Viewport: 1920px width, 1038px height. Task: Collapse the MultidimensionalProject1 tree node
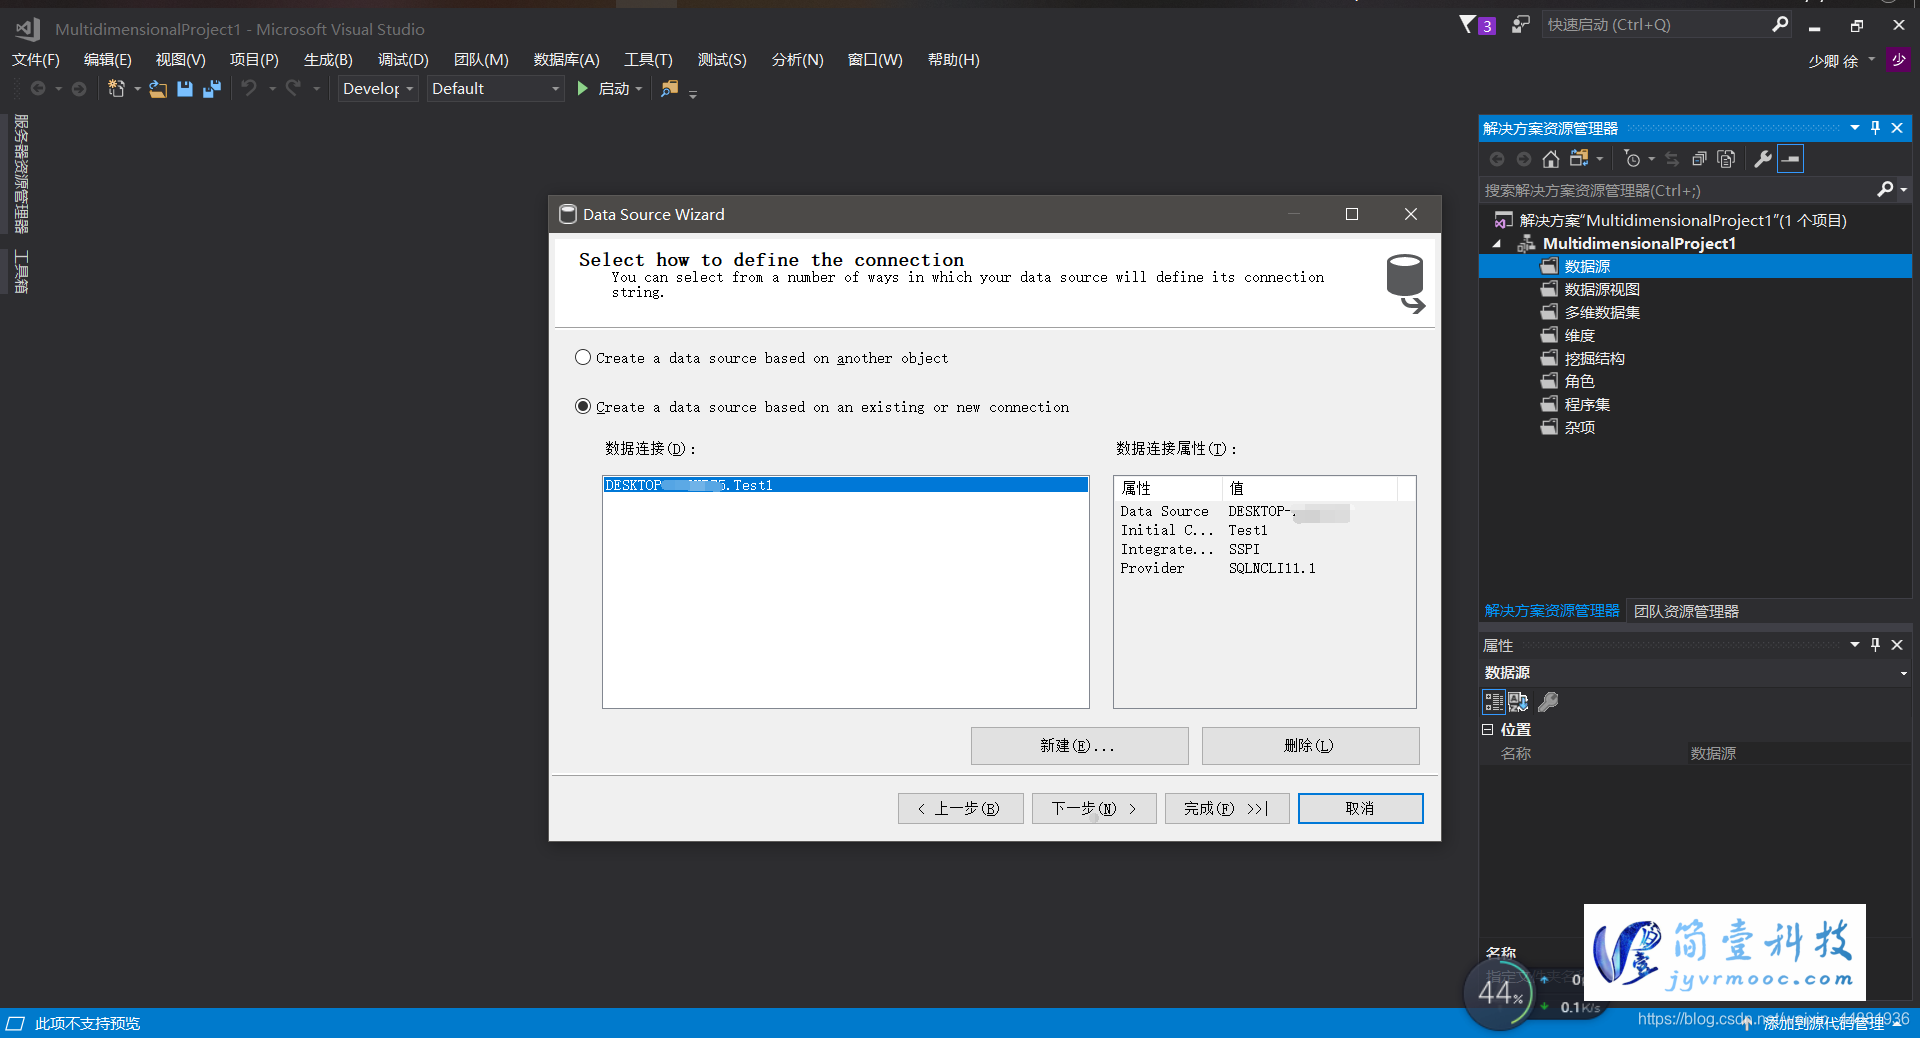coord(1497,244)
